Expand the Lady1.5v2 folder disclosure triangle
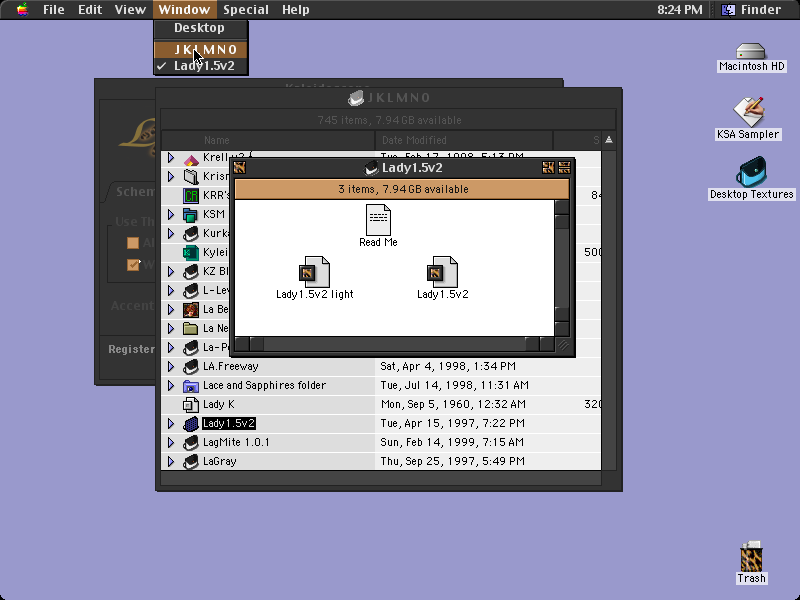Viewport: 800px width, 600px height. [x=171, y=423]
